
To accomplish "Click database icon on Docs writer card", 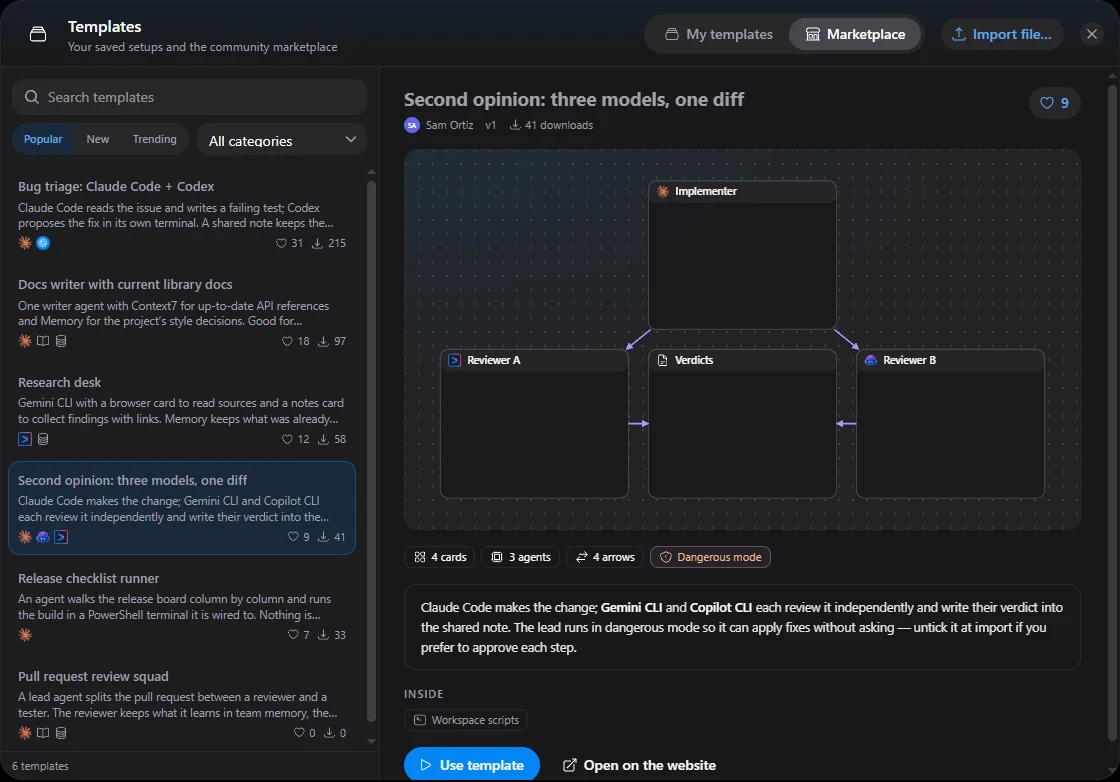I will [x=61, y=341].
